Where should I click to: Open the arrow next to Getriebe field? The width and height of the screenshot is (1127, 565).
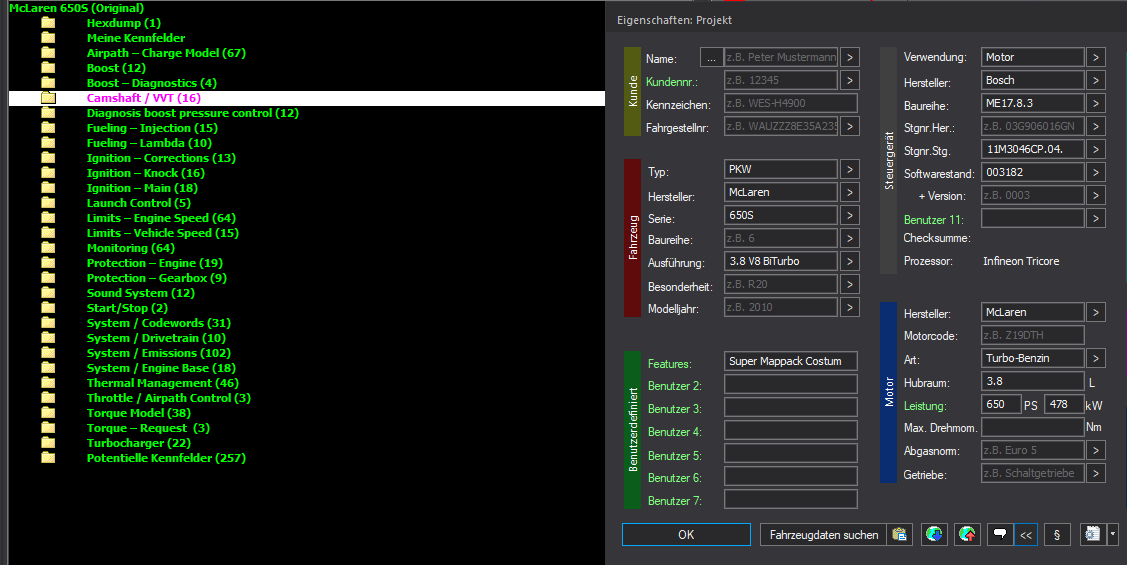click(x=1095, y=474)
